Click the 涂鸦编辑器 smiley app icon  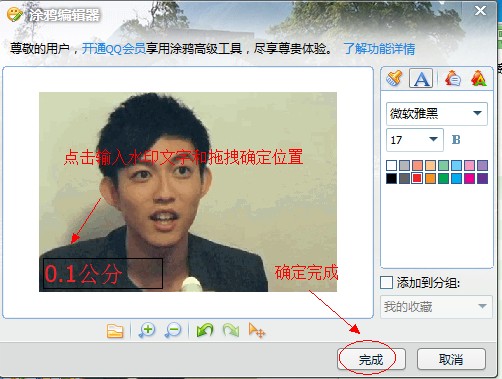(x=15, y=14)
